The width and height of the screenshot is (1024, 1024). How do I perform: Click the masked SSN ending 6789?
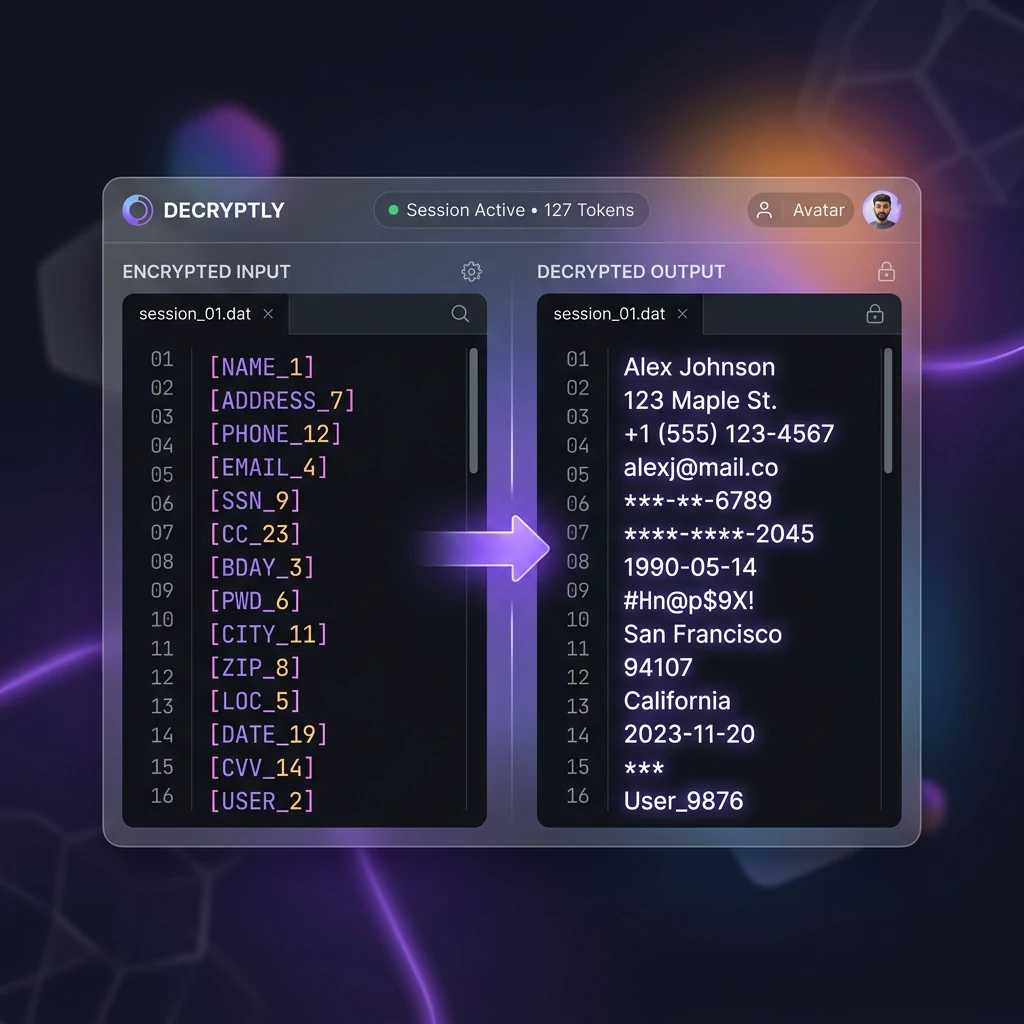click(x=697, y=501)
